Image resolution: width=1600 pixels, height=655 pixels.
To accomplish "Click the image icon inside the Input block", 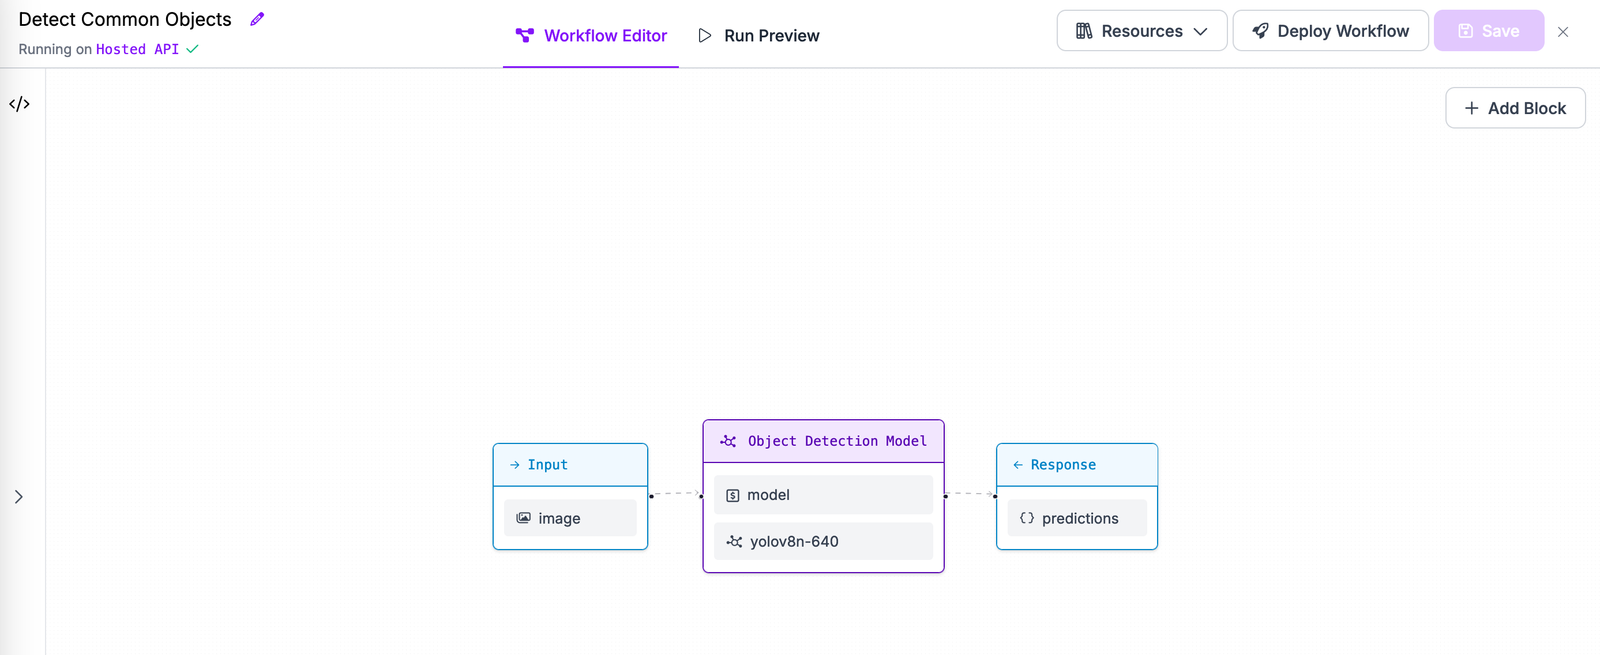I will point(526,518).
